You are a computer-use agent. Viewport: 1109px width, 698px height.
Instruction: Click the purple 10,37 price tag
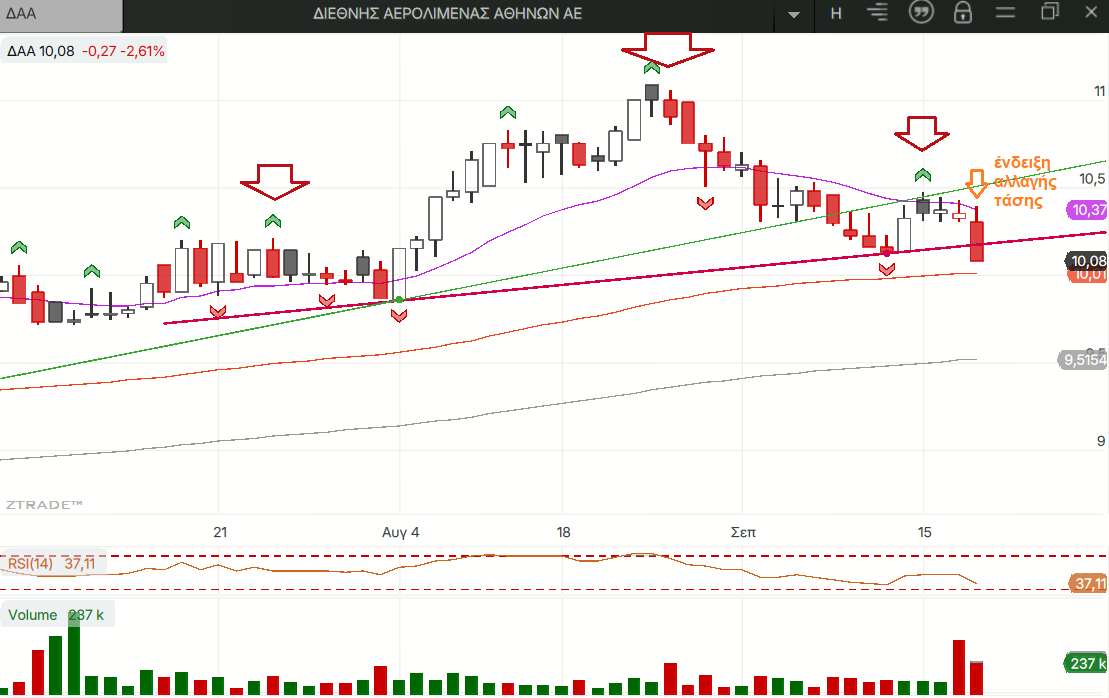tap(1088, 209)
